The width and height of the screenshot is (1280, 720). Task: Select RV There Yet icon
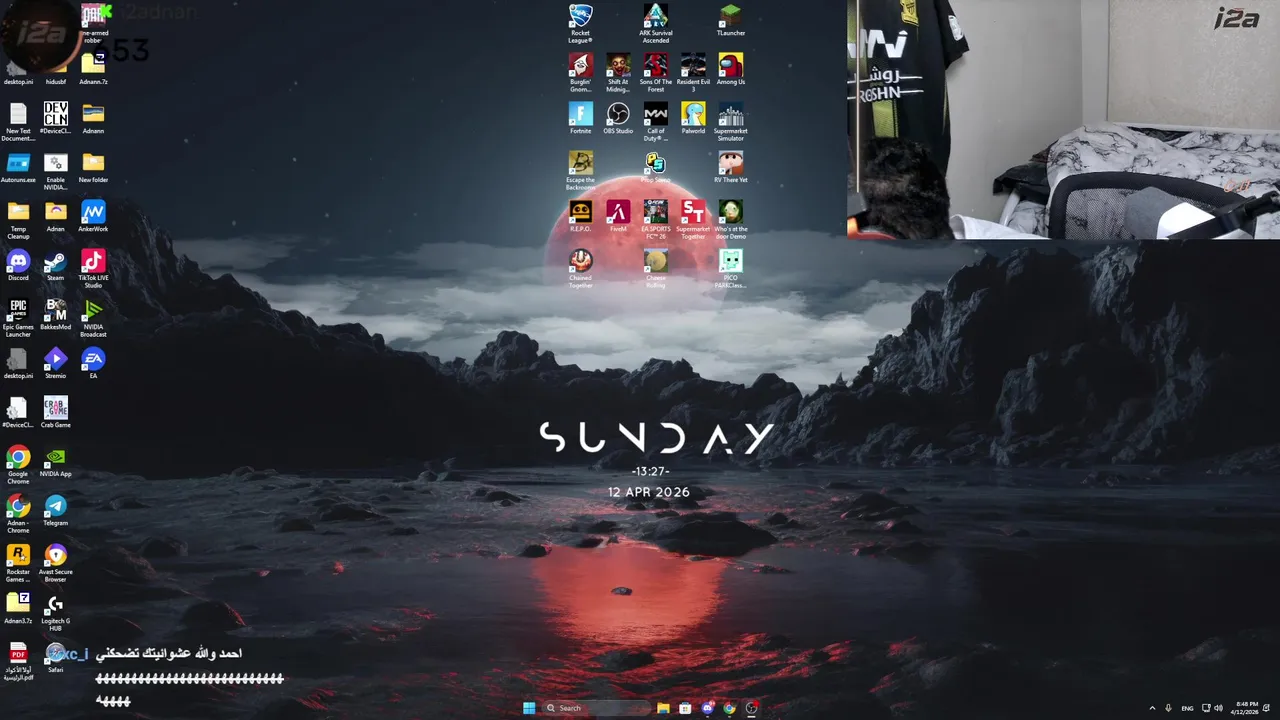tap(730, 167)
